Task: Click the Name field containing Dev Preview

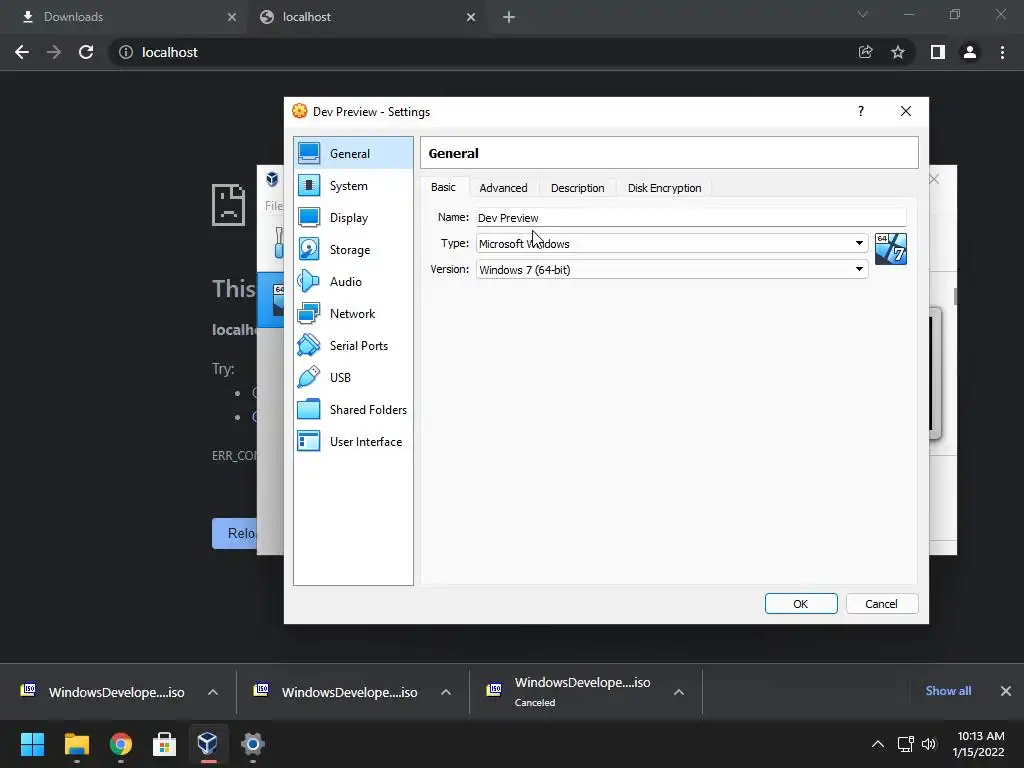Action: point(691,217)
